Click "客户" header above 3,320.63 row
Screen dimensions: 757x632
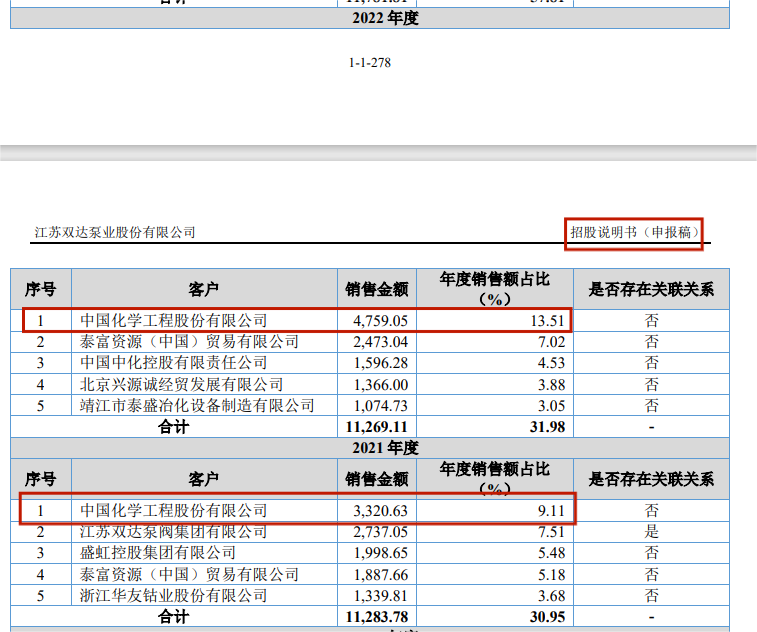pyautogui.click(x=204, y=479)
